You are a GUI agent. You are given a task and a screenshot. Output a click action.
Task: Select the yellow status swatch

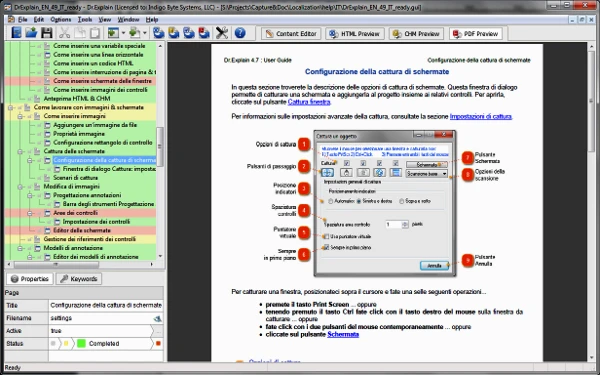[x=66, y=344]
